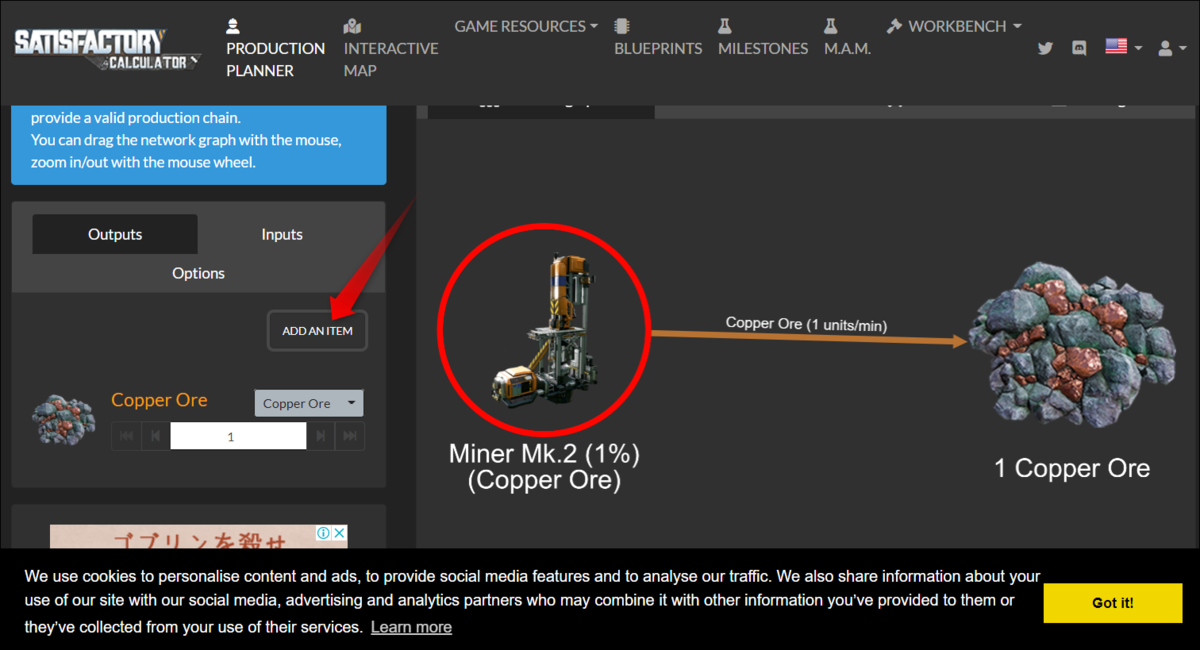Click the 1 Copper Ore node label
1200x650 pixels.
point(1071,468)
